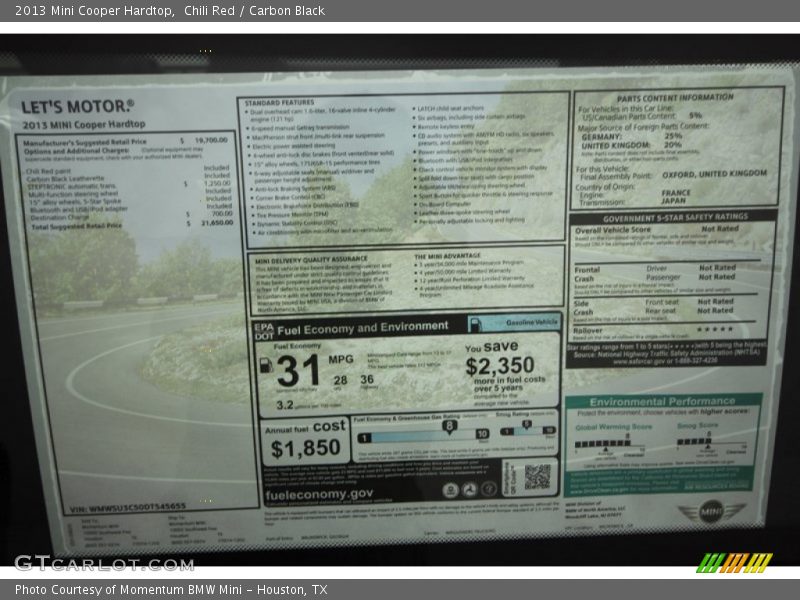Click 'GOVERNMENT 5-STAR SAFETY RATINGS' heading
This screenshot has width=800, height=600.
point(676,217)
